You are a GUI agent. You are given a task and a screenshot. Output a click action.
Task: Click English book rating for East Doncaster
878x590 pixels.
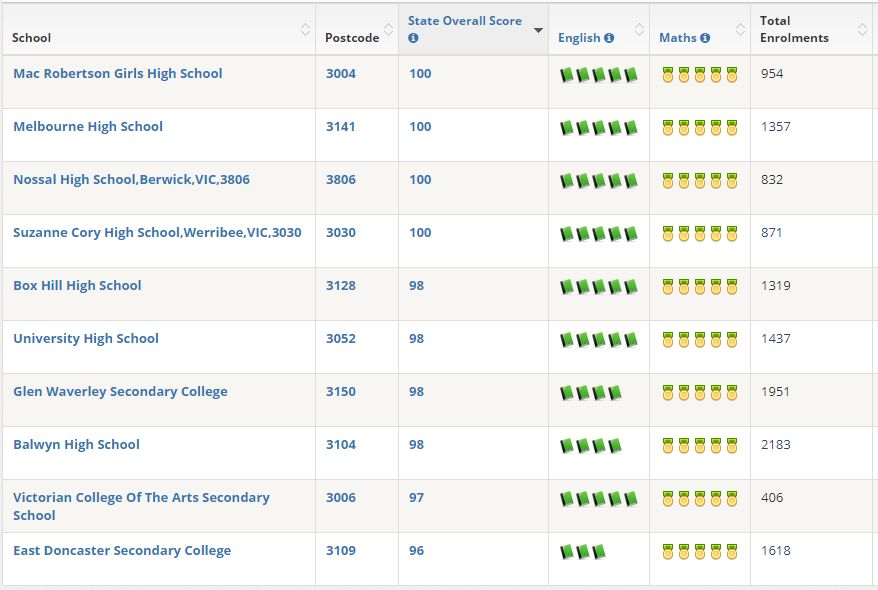(583, 552)
